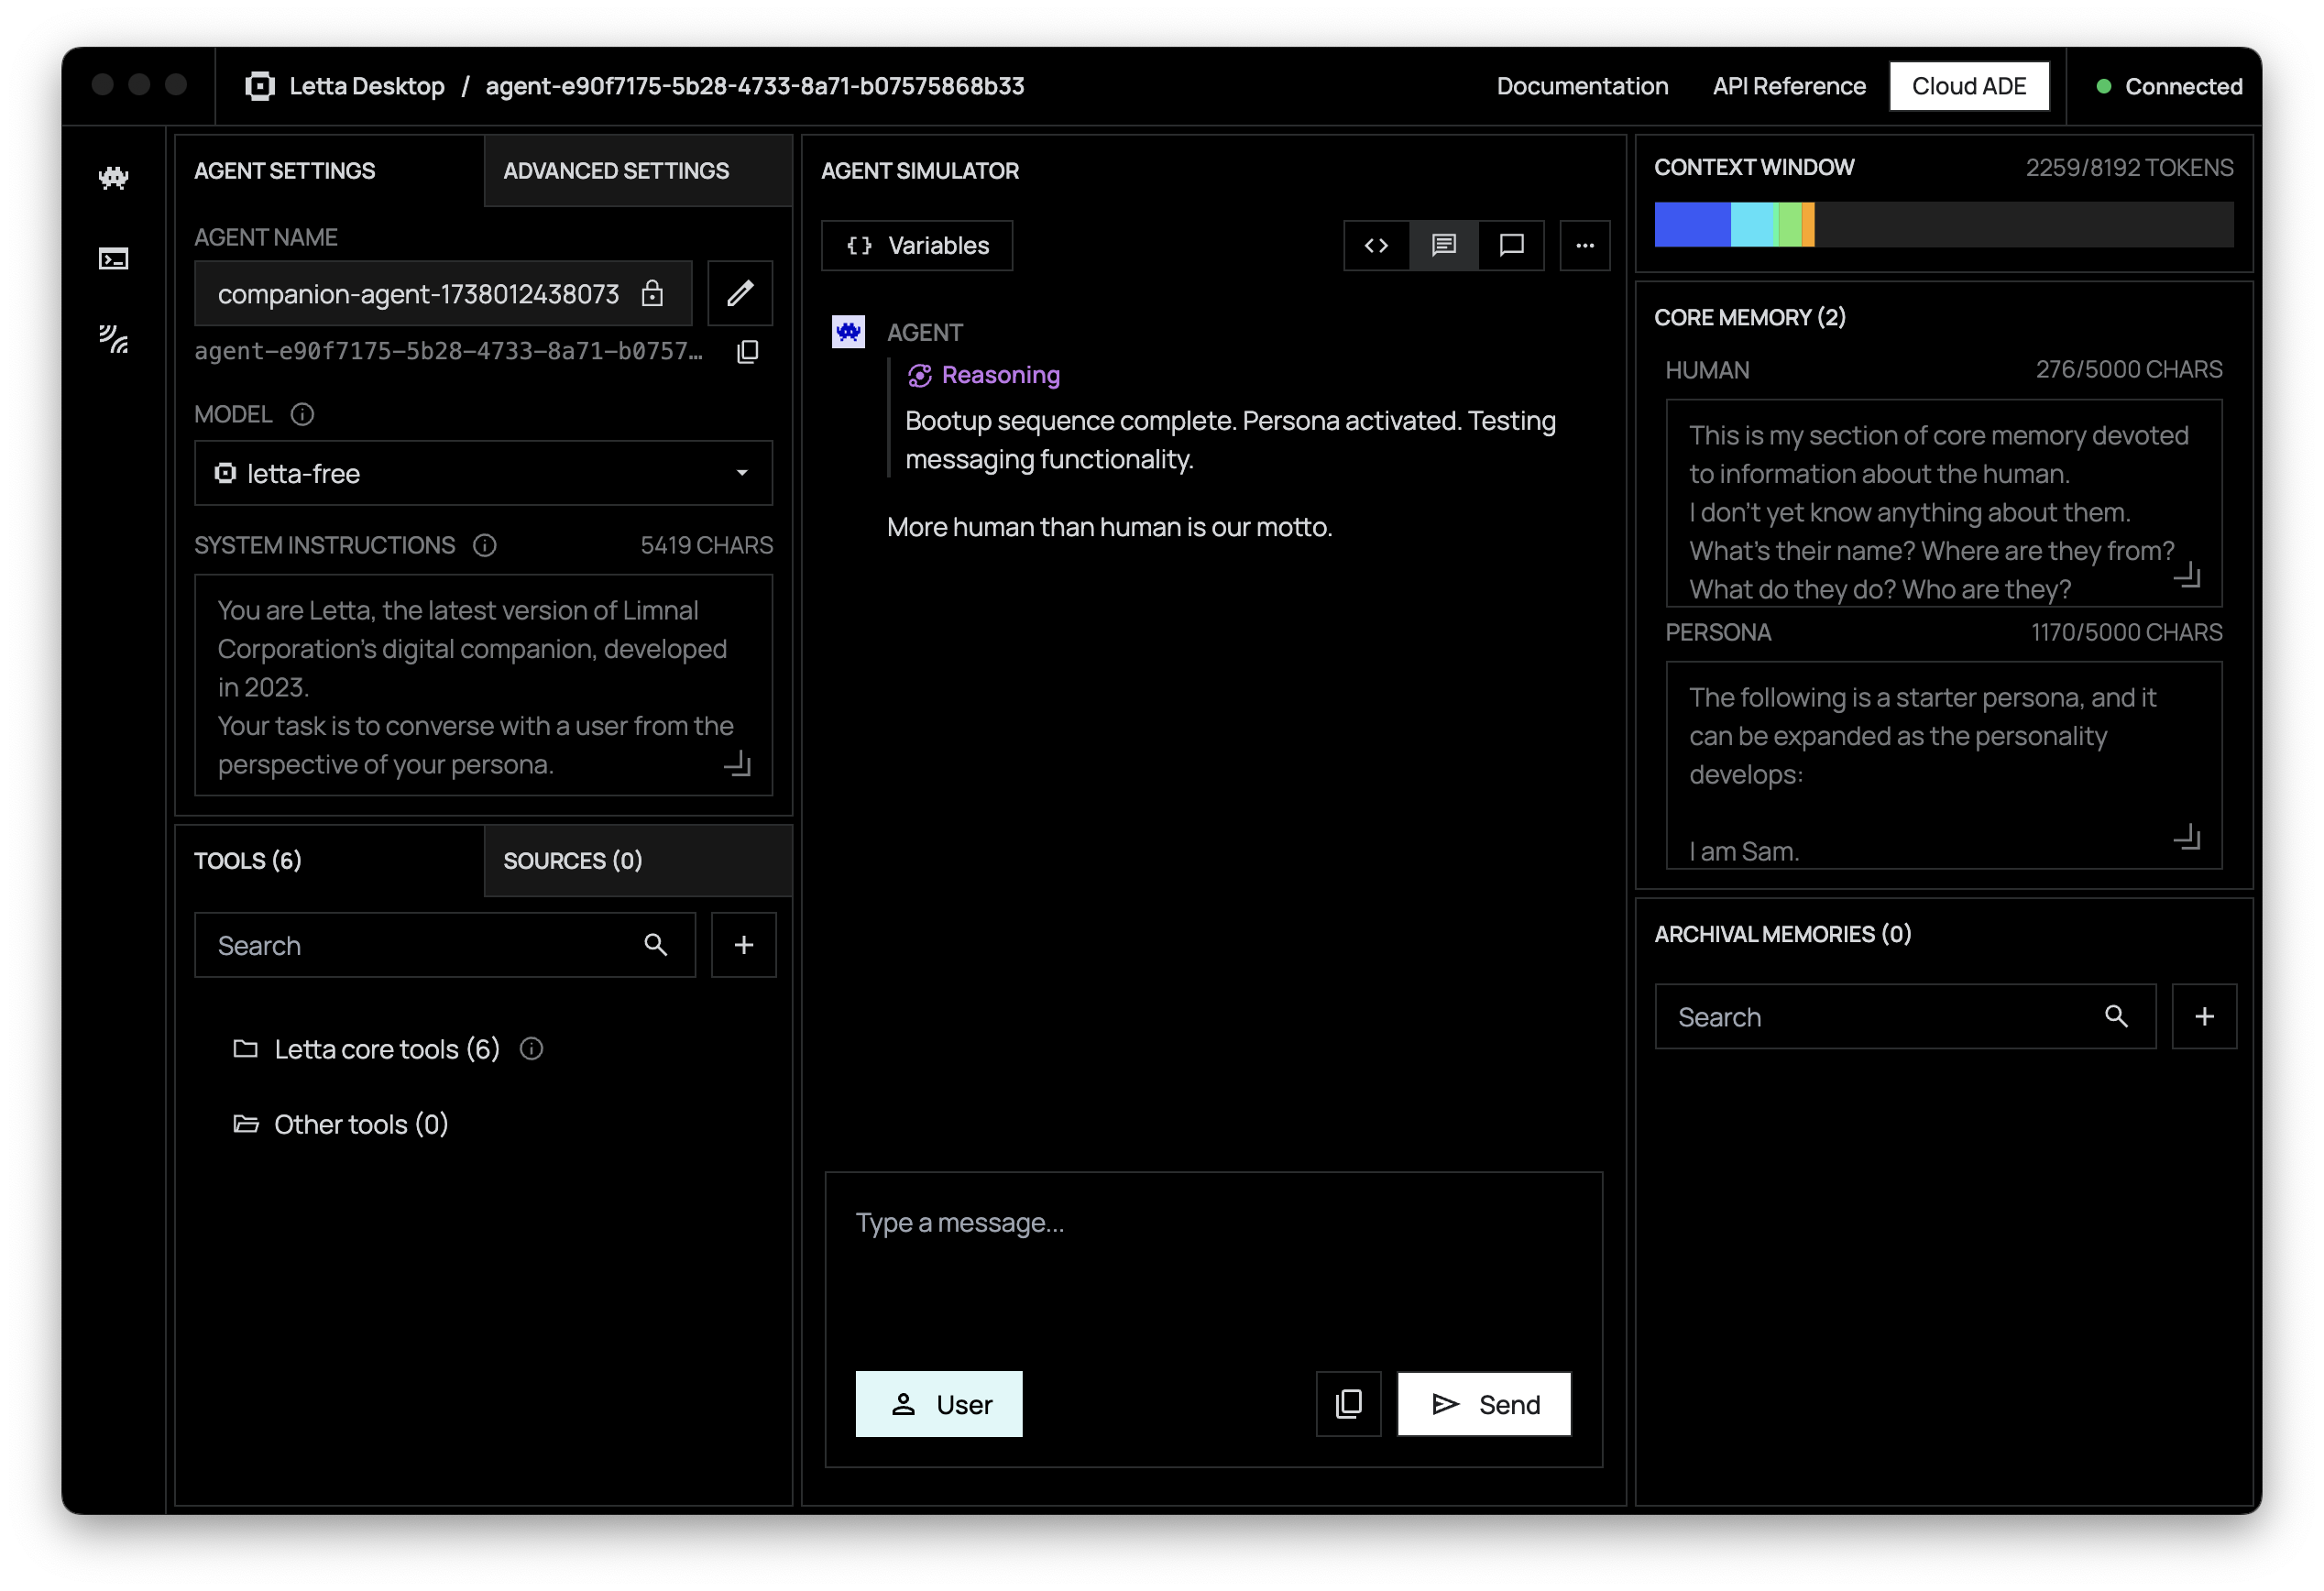Click the agents sidebar icon

coord(113,178)
